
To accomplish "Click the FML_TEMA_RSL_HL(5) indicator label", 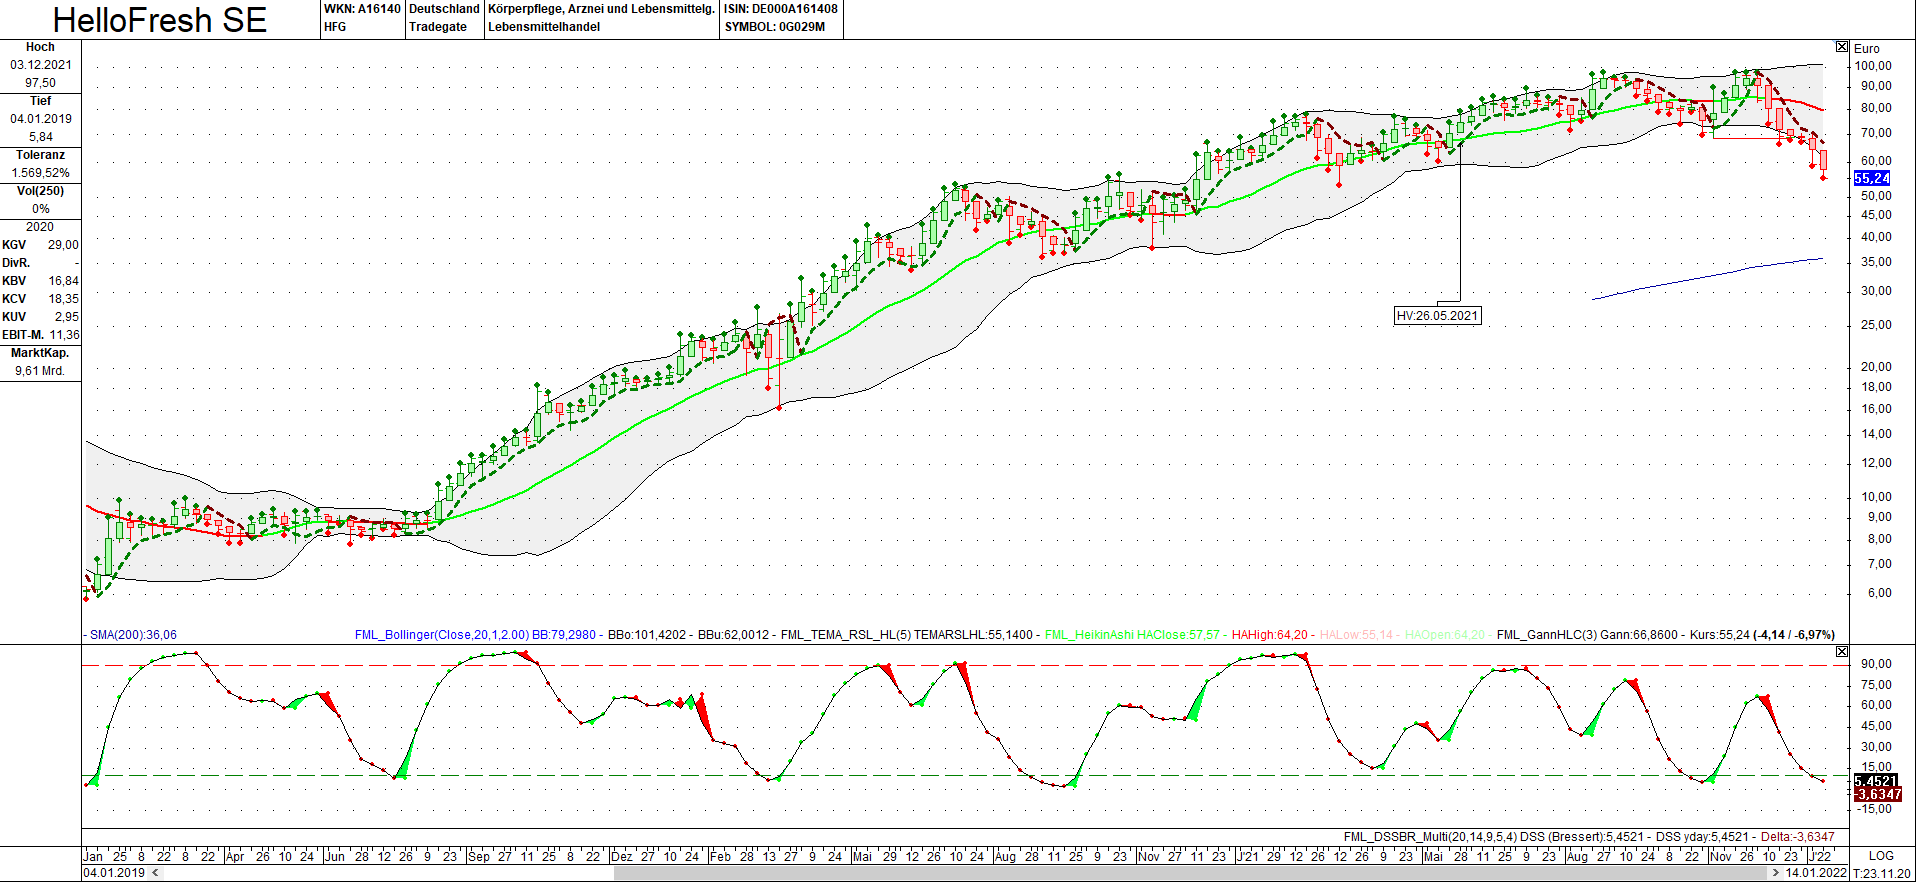I will coord(846,635).
